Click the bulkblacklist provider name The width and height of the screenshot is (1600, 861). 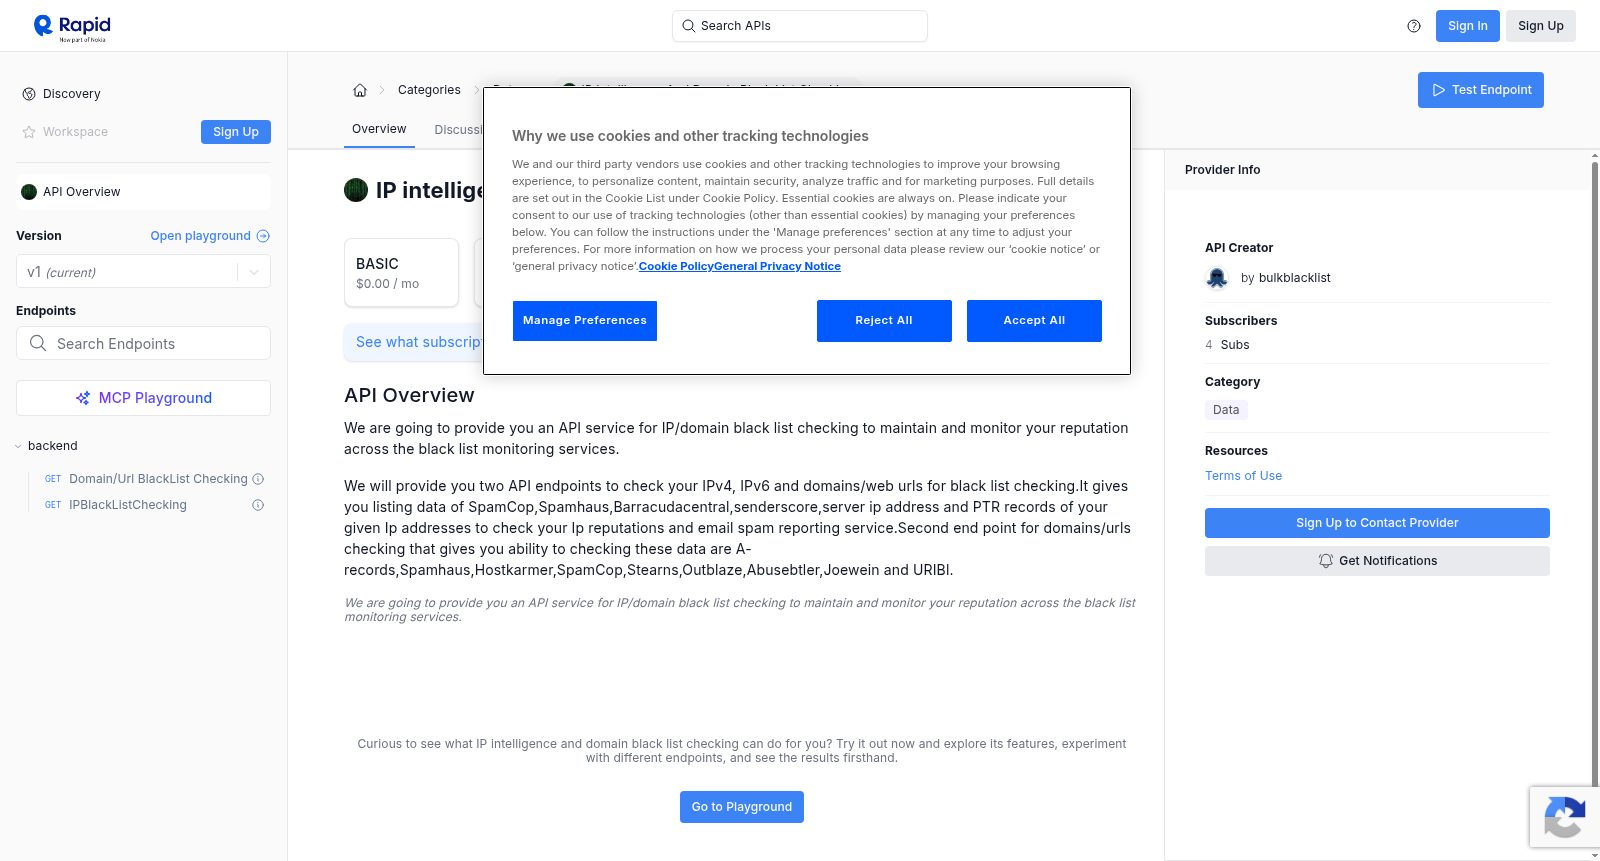(x=1294, y=278)
